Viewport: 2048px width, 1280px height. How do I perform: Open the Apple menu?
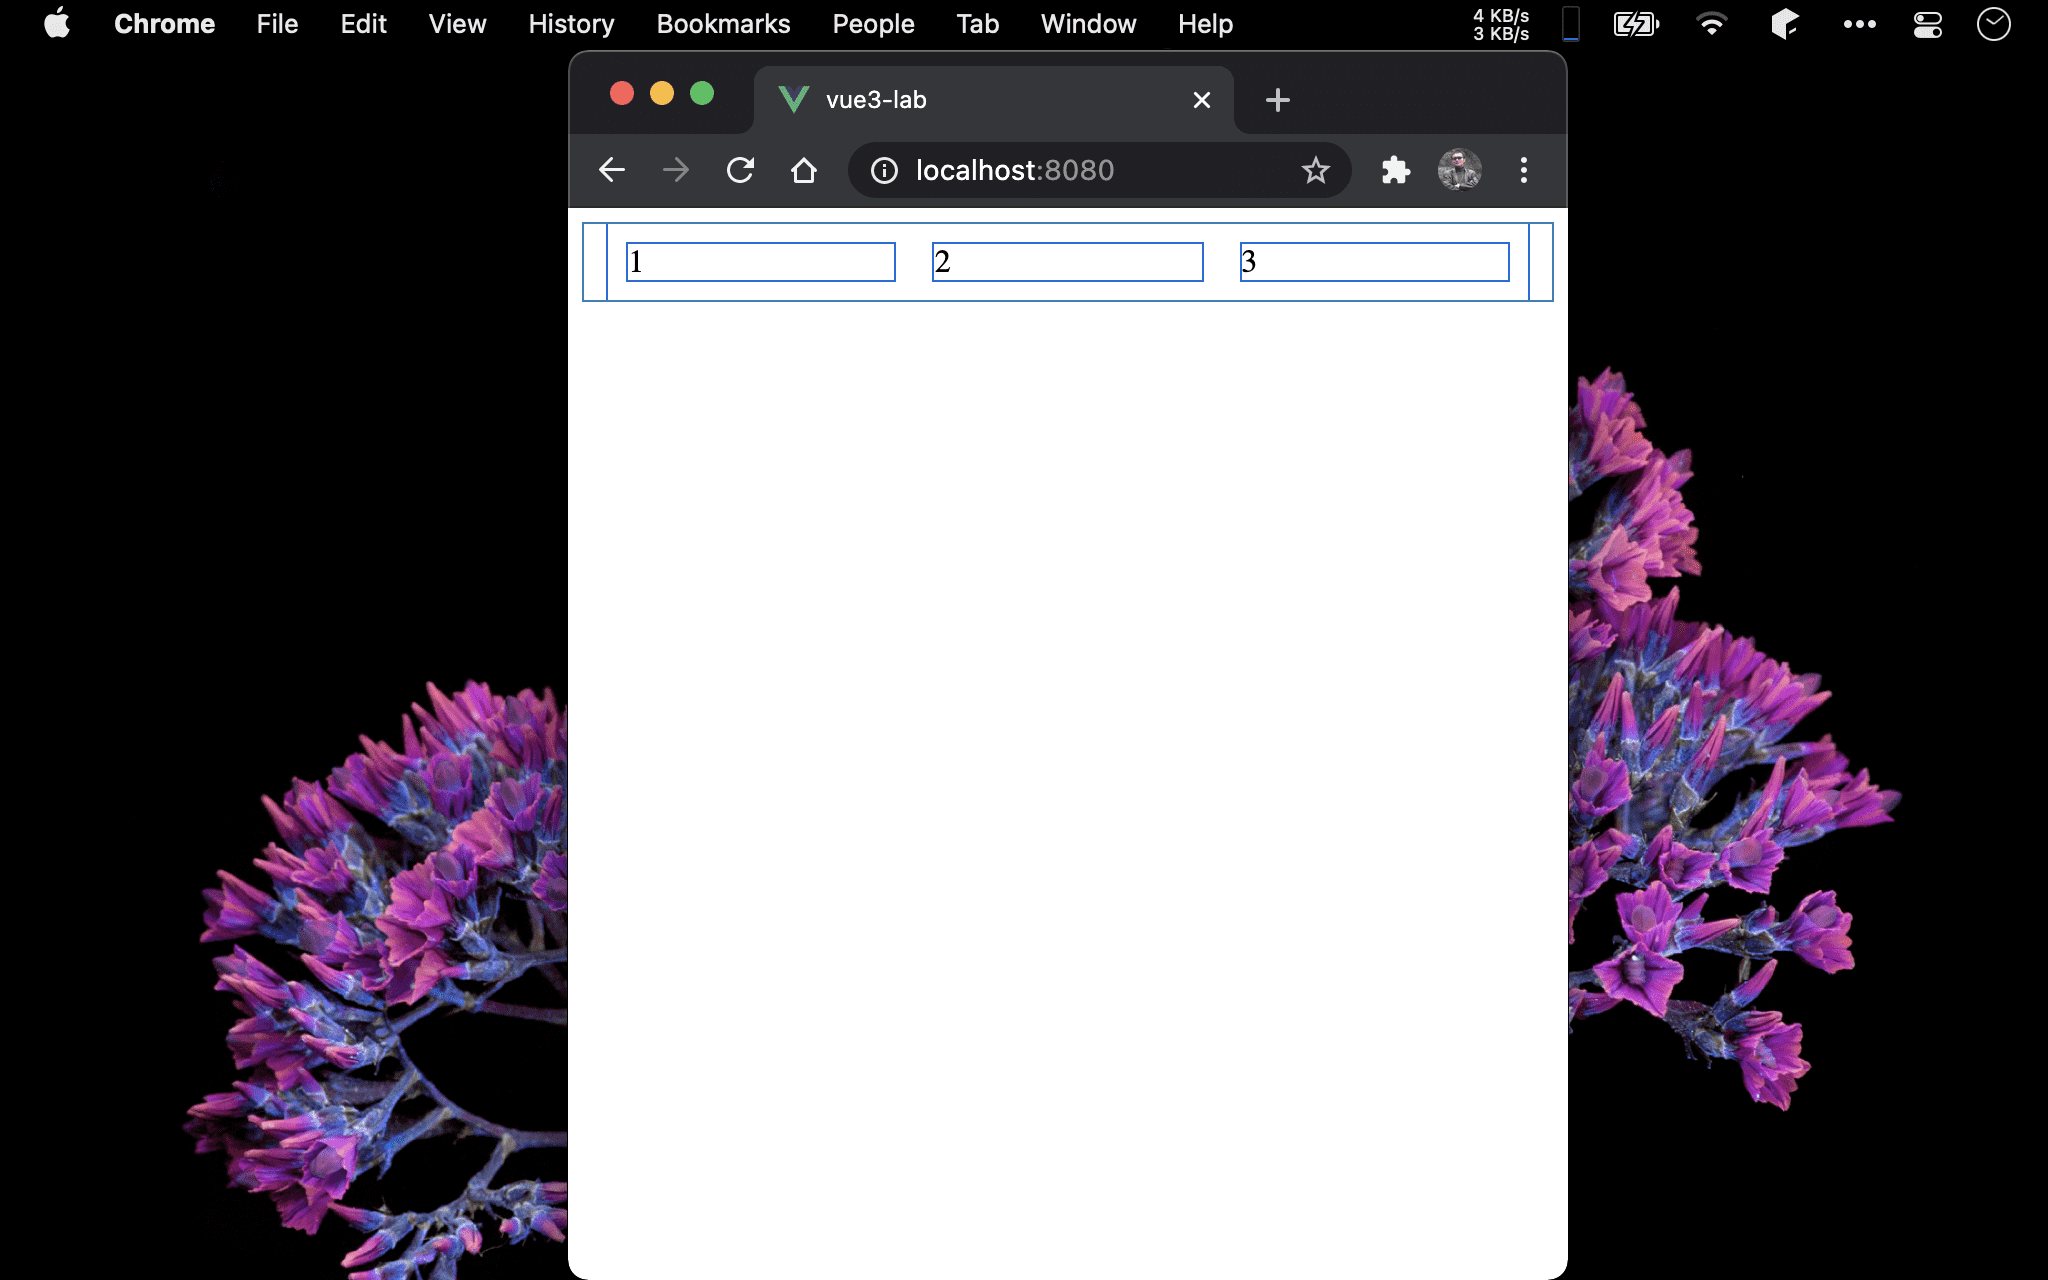[57, 24]
